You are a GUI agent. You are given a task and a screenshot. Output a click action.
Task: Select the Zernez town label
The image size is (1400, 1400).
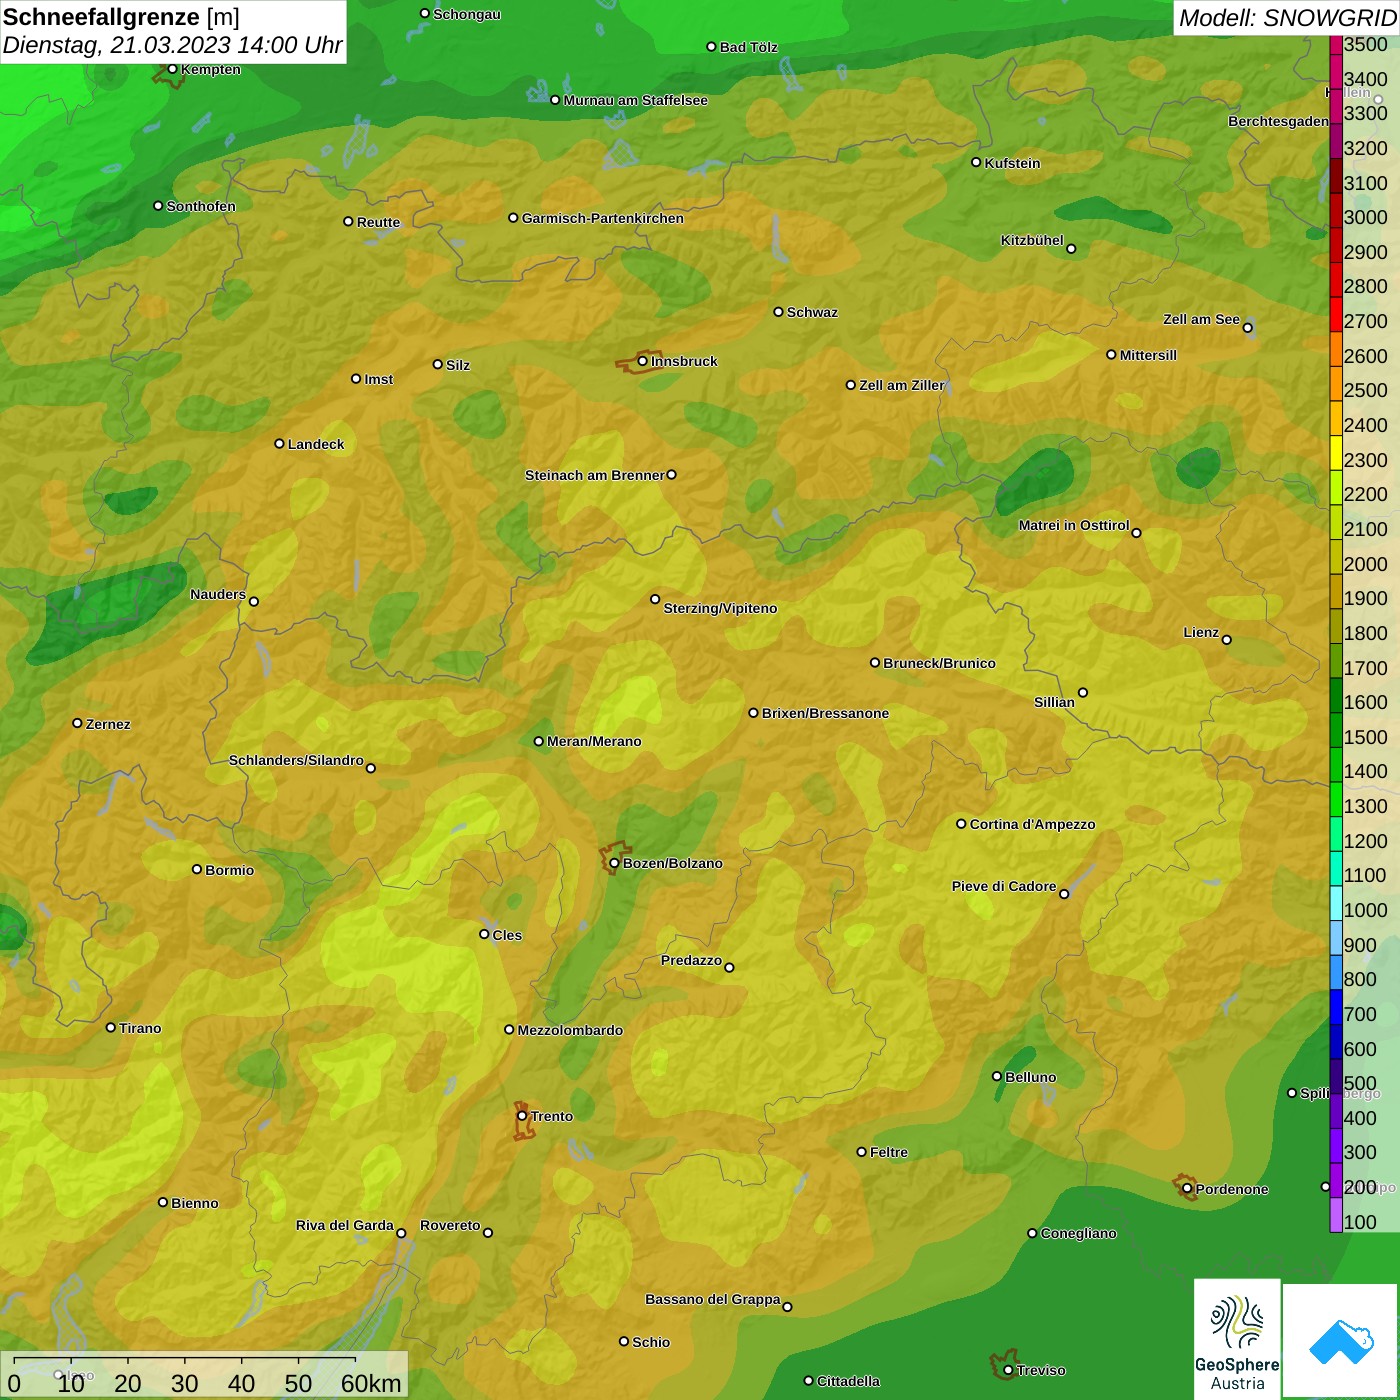pos(108,724)
